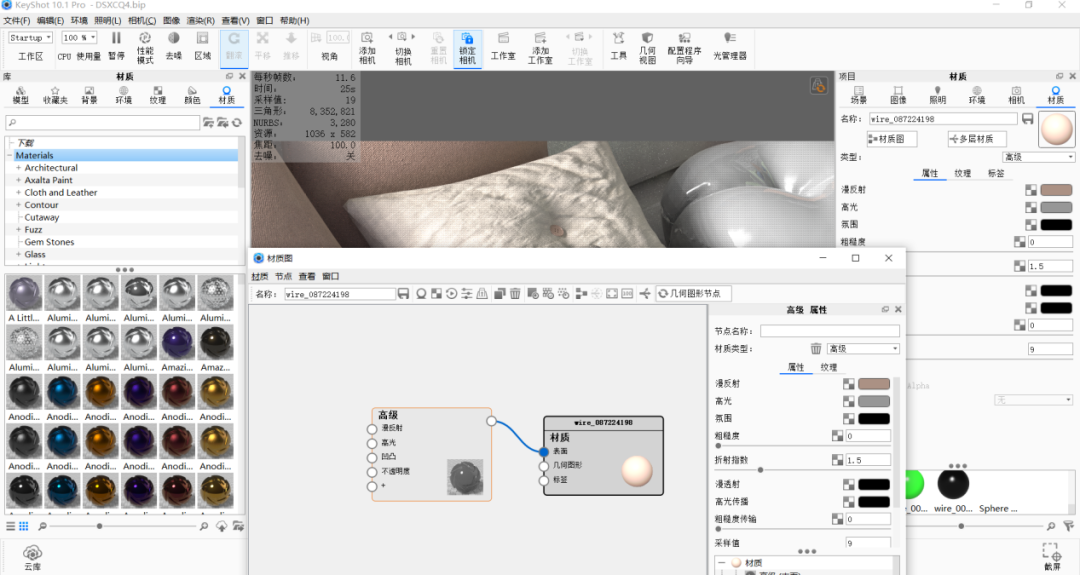1080x575 pixels.
Task: Click the fit-to-frame icon in Material Graph toolbar
Action: click(x=612, y=294)
